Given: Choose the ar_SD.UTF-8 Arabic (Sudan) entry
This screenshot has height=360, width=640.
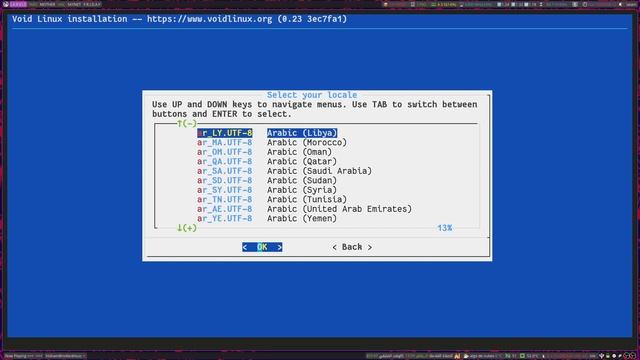Looking at the screenshot, I should (x=267, y=180).
